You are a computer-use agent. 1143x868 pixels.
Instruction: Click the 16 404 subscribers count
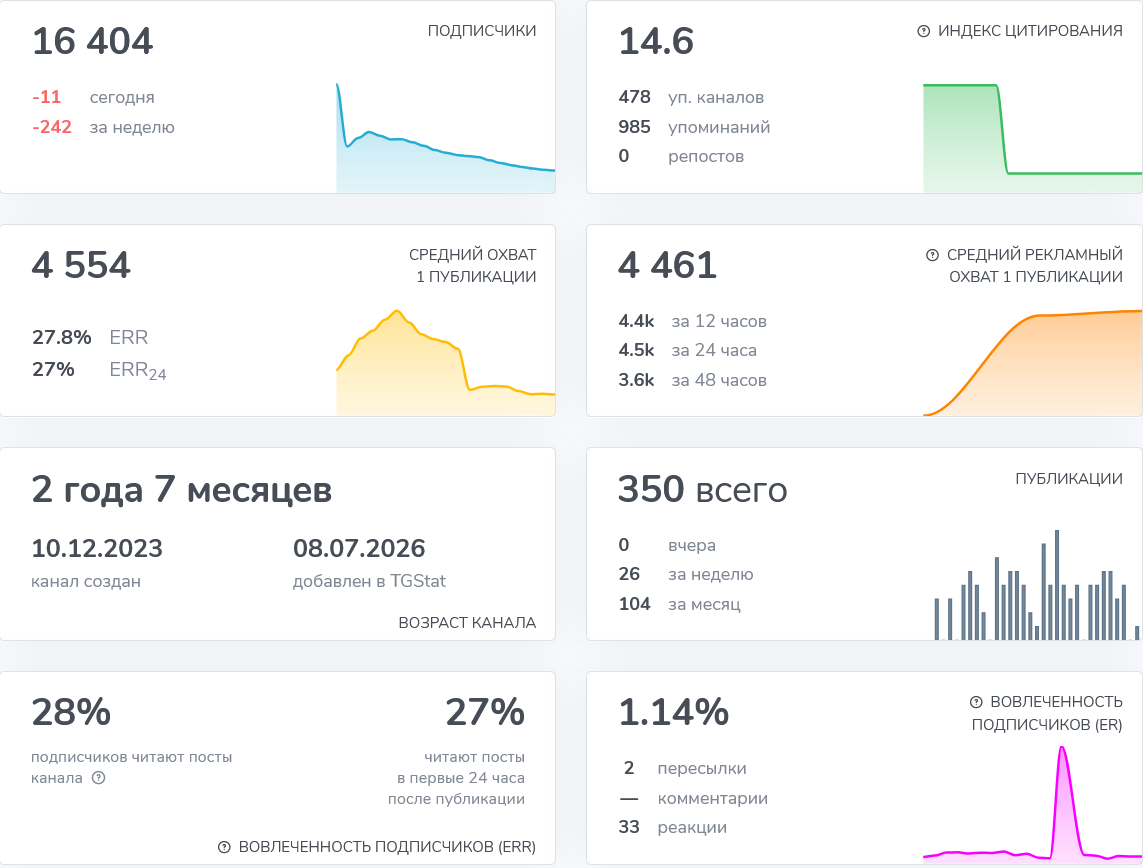[93, 41]
